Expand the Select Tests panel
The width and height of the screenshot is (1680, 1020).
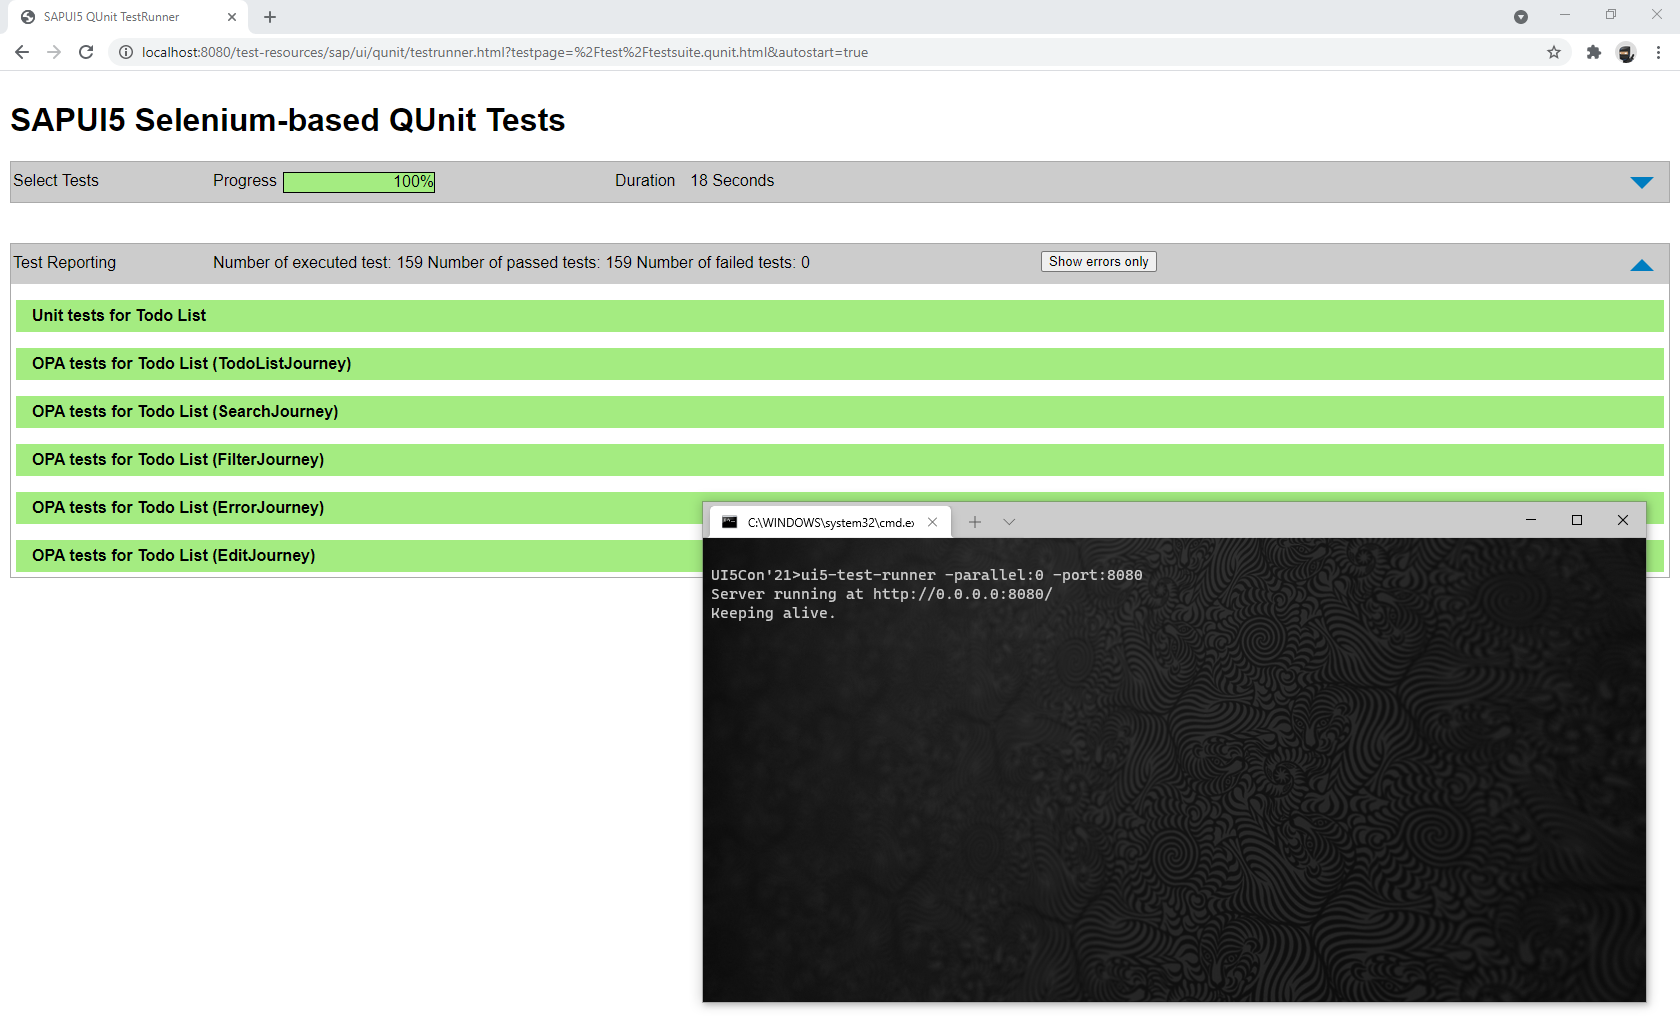click(x=1641, y=182)
